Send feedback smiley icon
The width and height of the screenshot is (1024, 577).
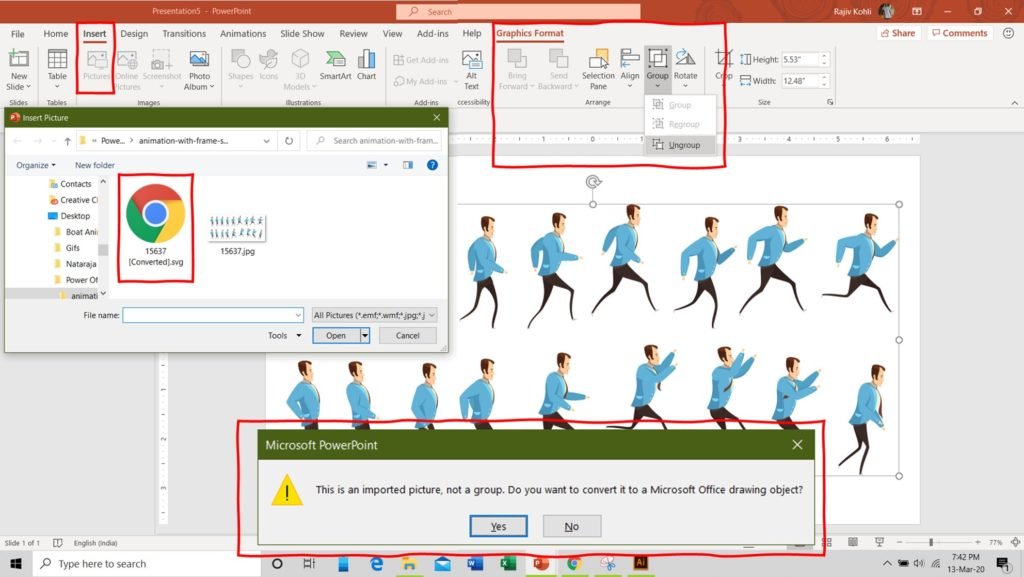[1008, 33]
